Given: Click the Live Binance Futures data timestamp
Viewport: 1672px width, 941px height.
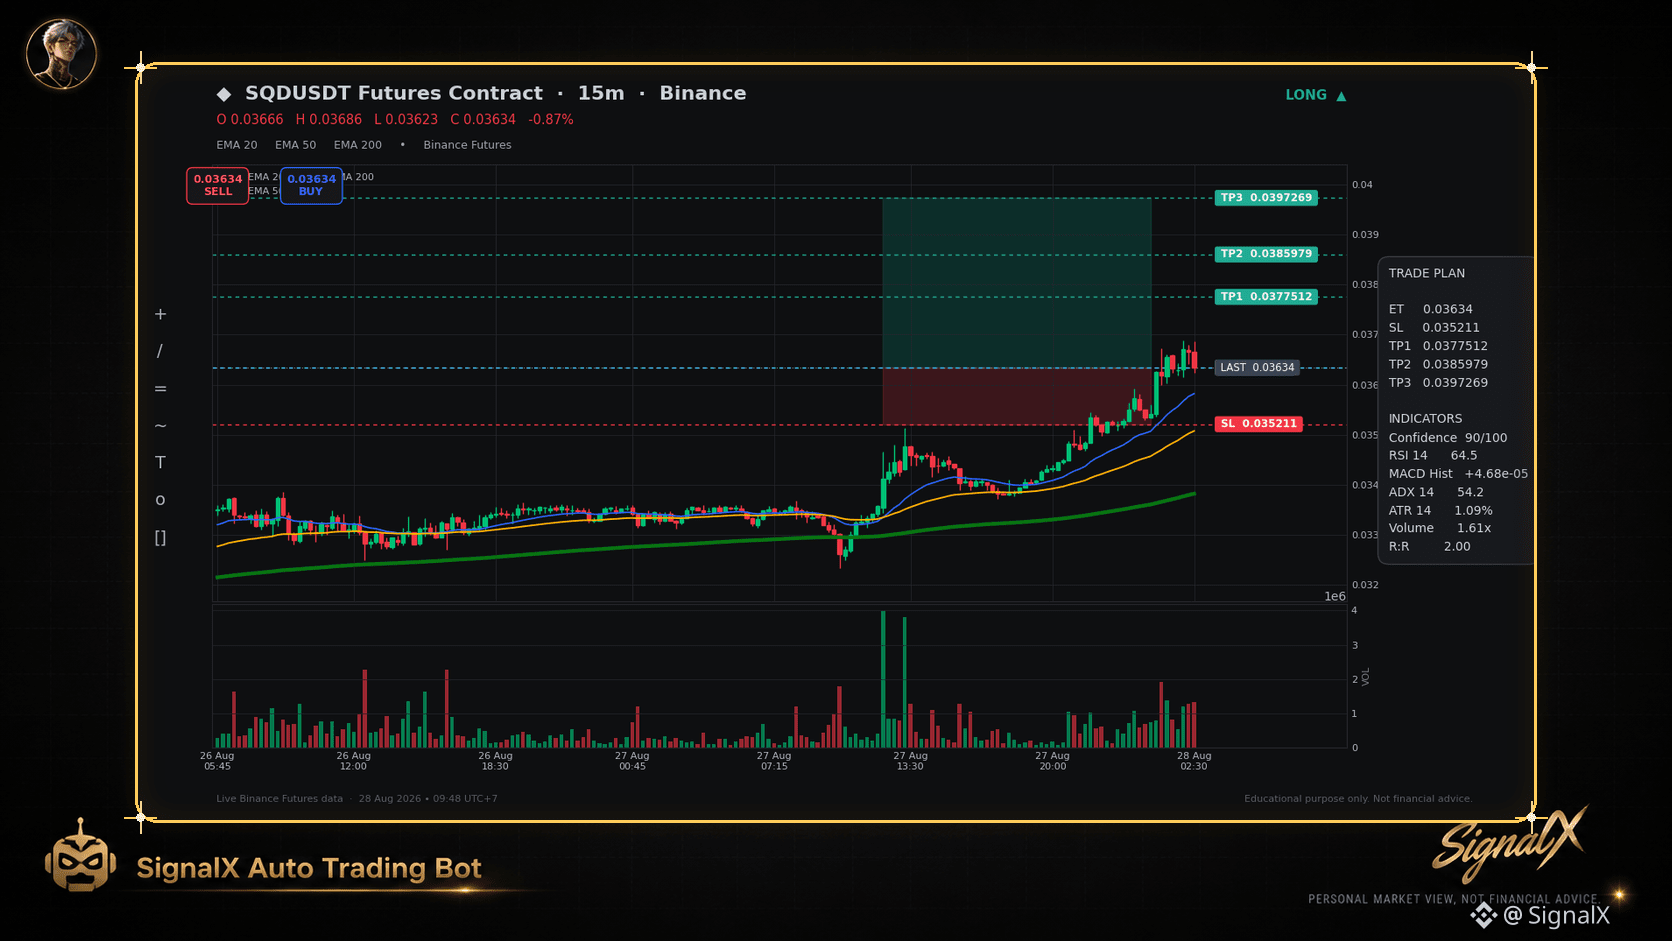Looking at the screenshot, I should pyautogui.click(x=357, y=799).
